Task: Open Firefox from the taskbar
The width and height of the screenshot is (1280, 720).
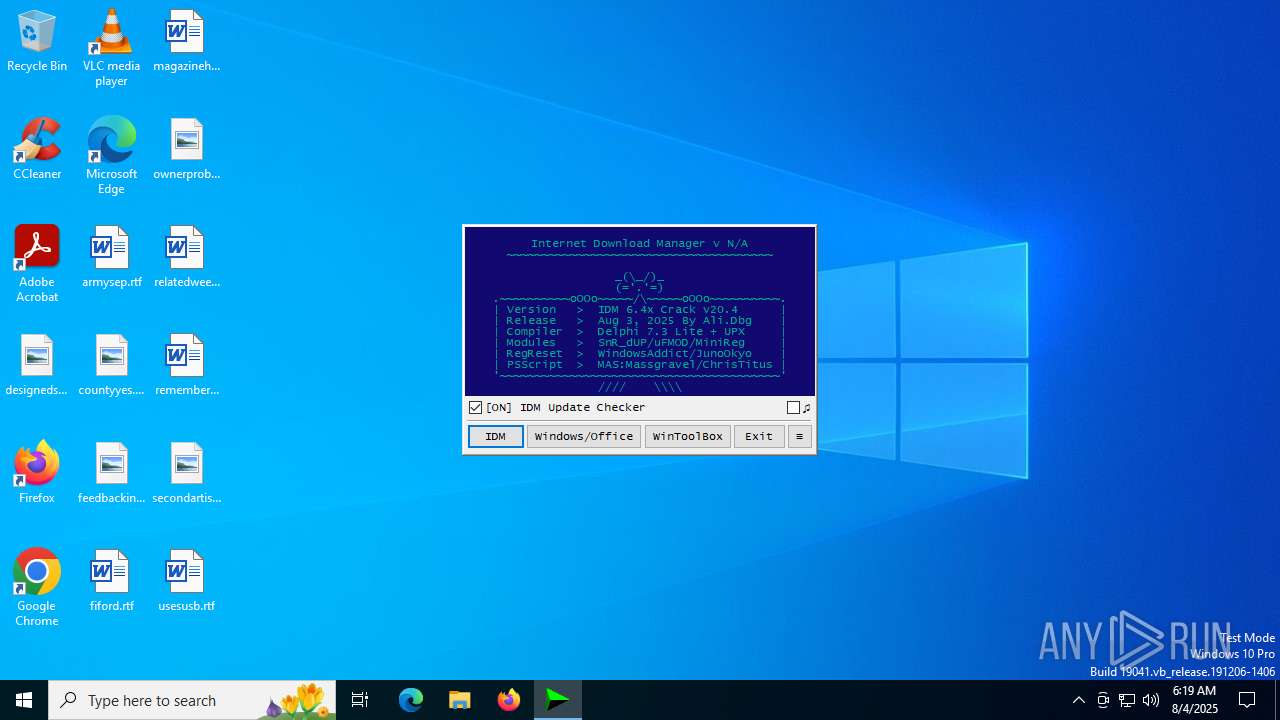Action: pyautogui.click(x=509, y=700)
